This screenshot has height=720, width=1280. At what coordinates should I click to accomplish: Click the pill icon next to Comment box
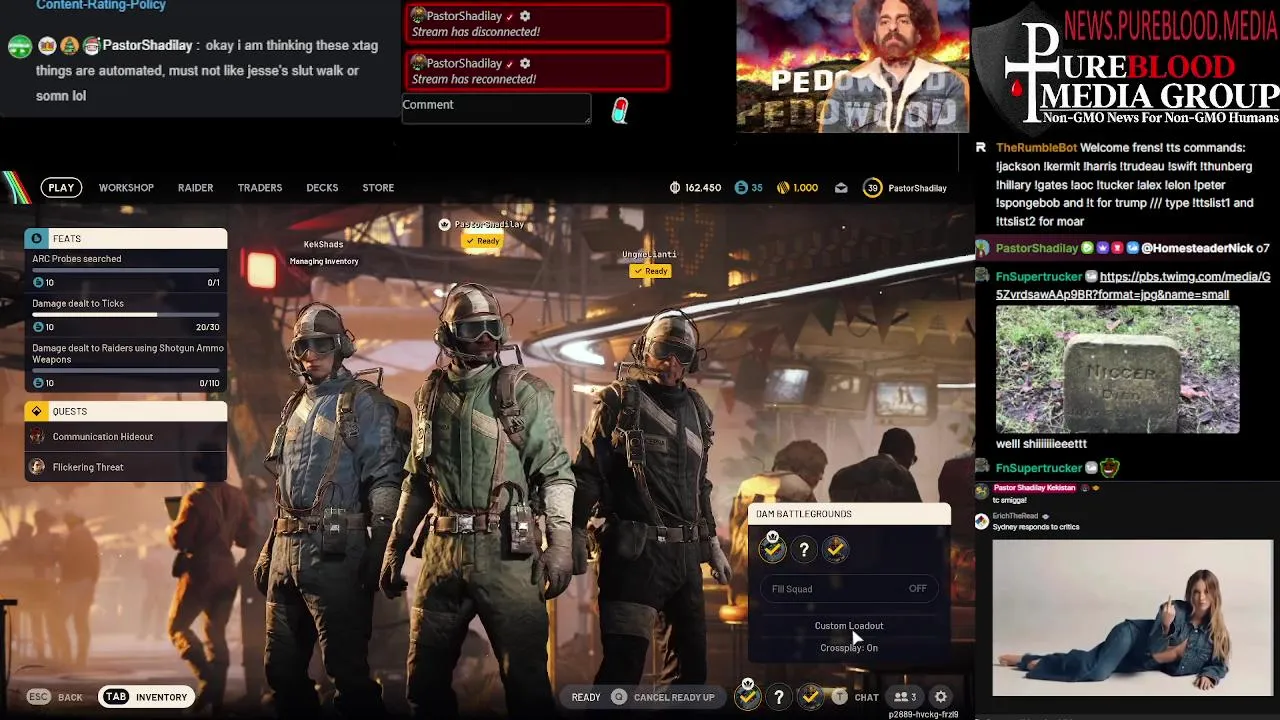[x=620, y=110]
